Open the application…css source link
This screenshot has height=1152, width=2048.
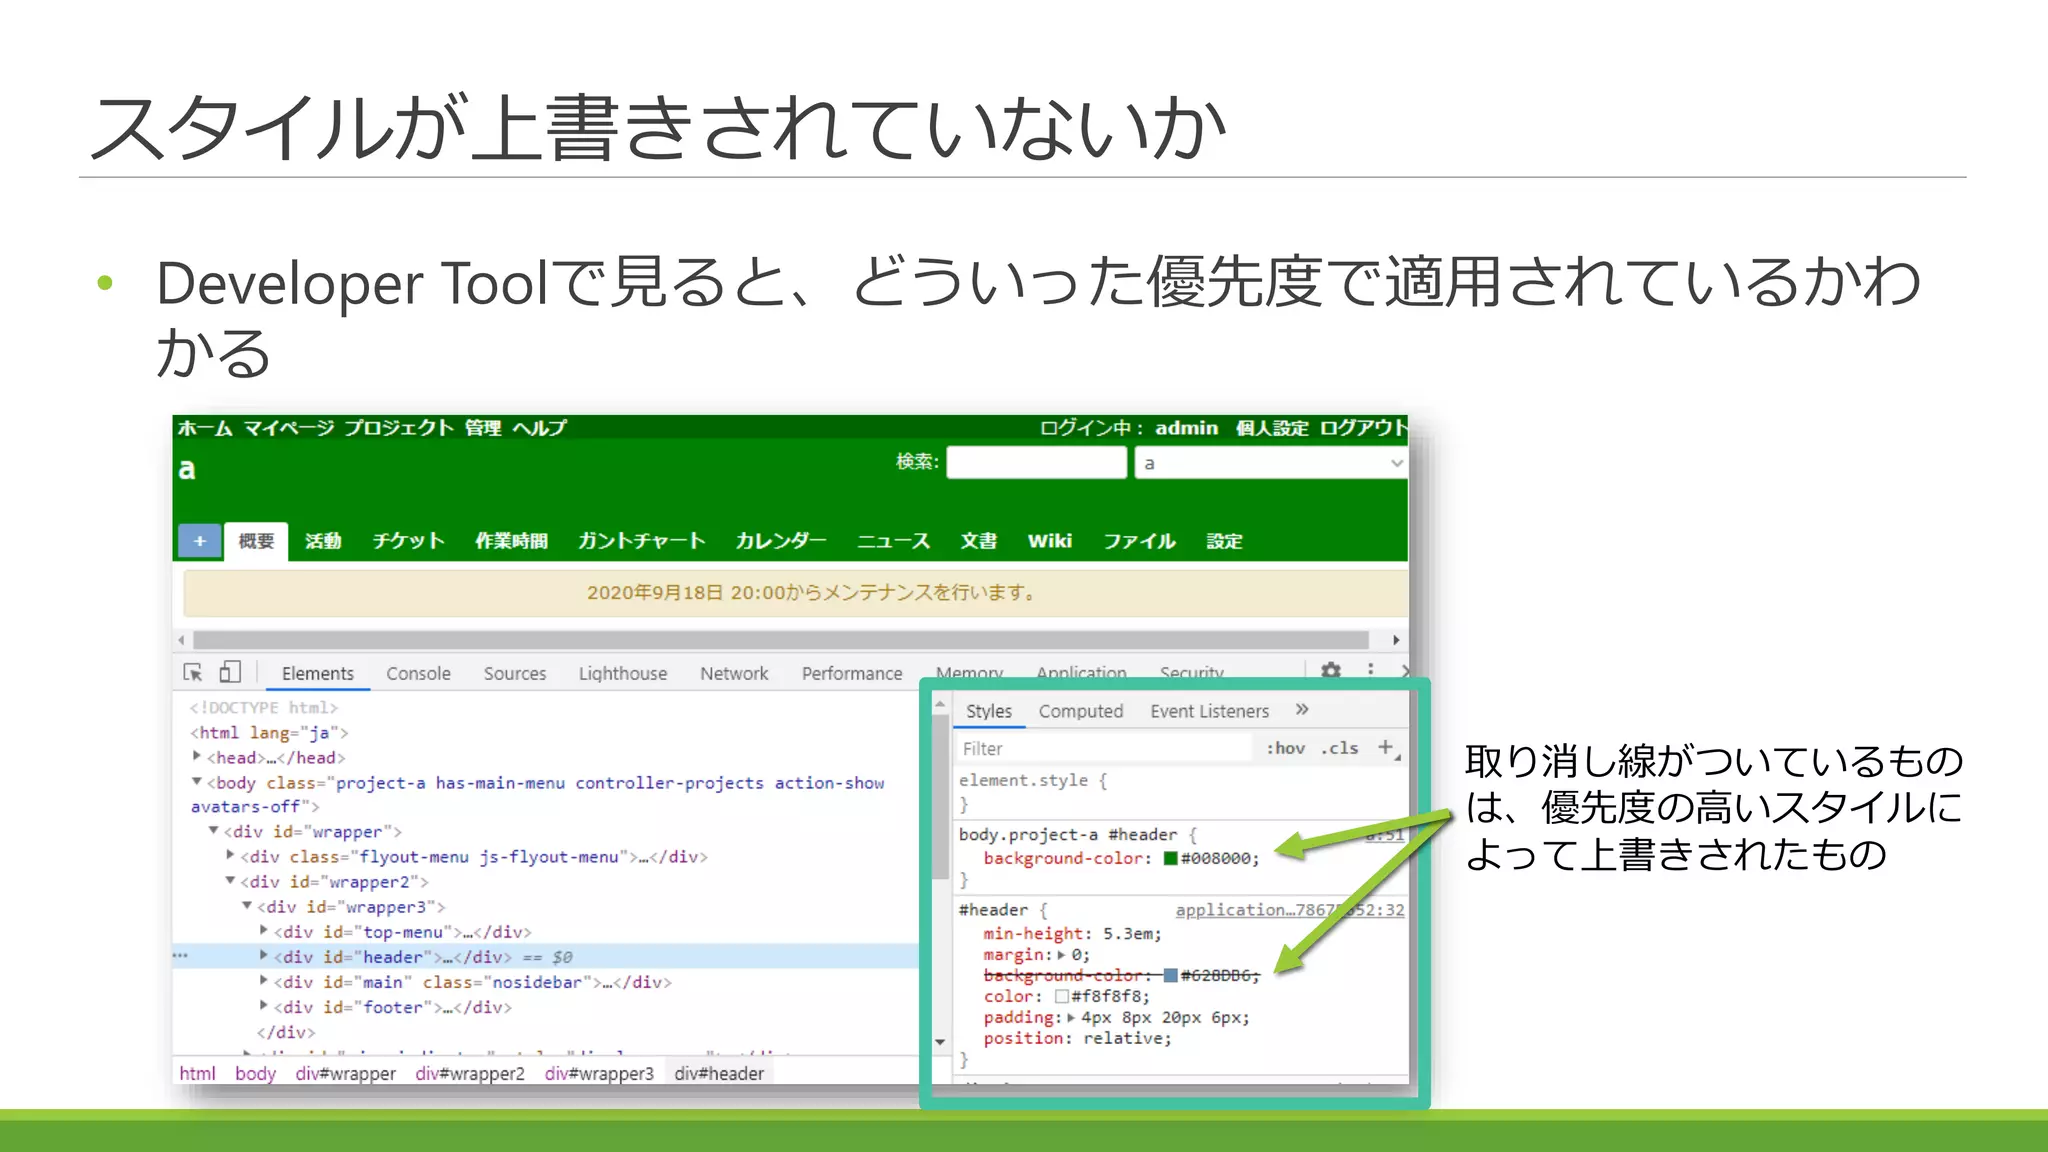click(1289, 910)
